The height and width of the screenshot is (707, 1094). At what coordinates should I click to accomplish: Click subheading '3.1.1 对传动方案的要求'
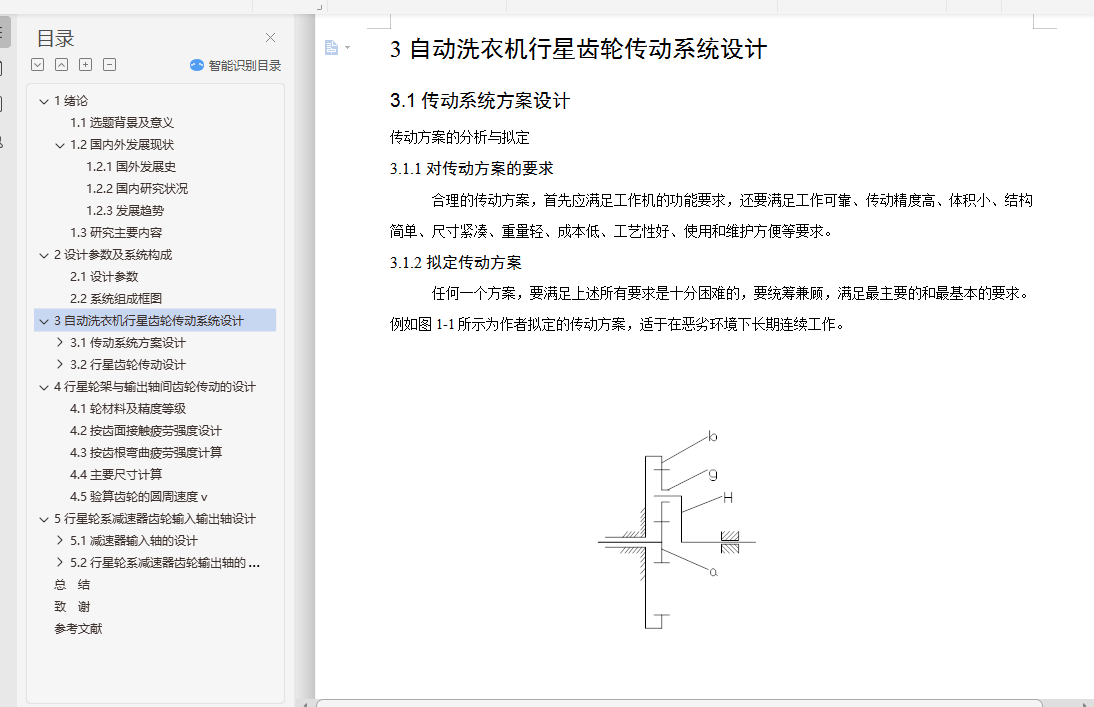(472, 168)
